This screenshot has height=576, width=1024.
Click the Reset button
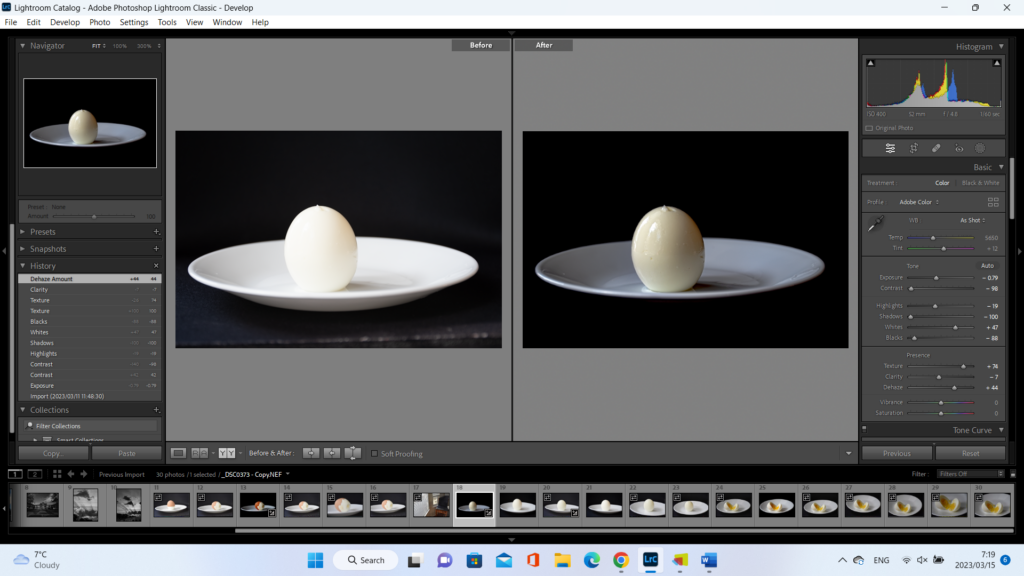tap(970, 453)
